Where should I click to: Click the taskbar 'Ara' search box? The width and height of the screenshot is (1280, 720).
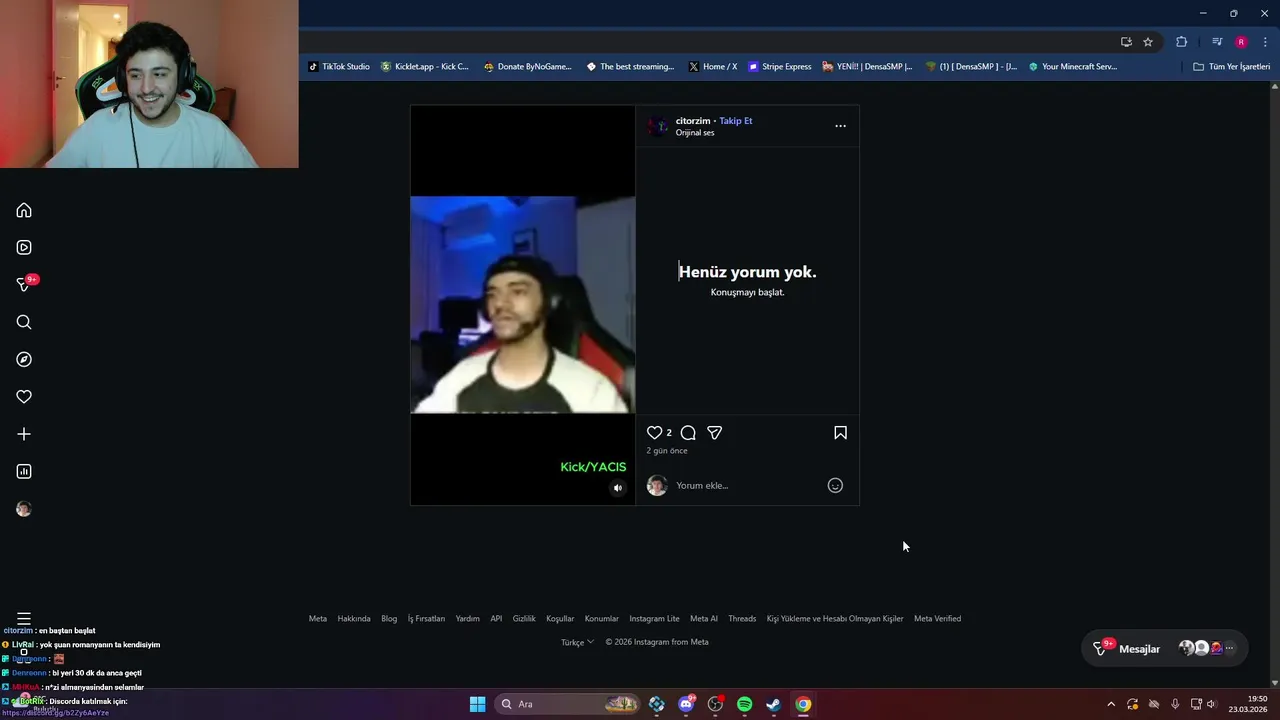568,704
